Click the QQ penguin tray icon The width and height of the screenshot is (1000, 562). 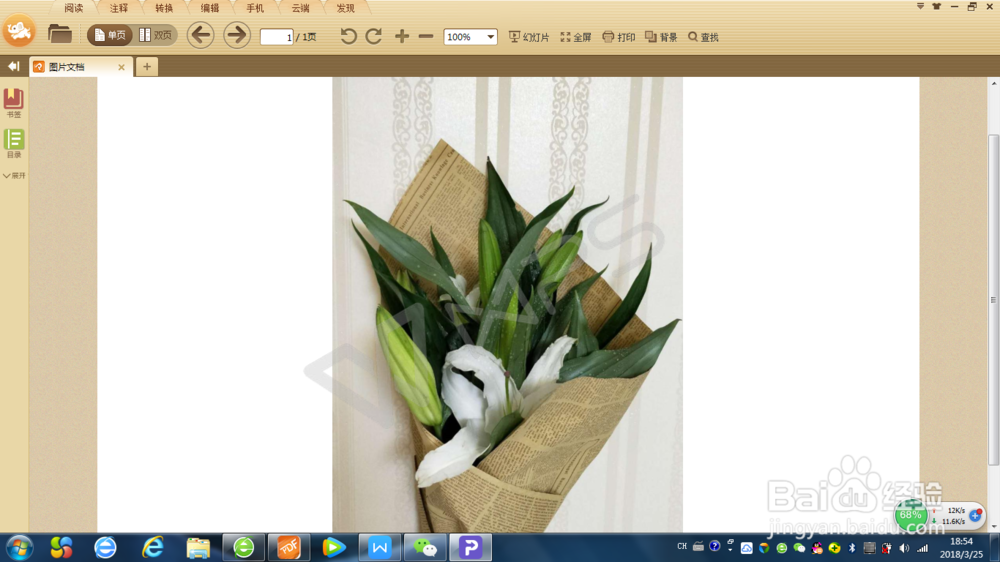point(817,548)
